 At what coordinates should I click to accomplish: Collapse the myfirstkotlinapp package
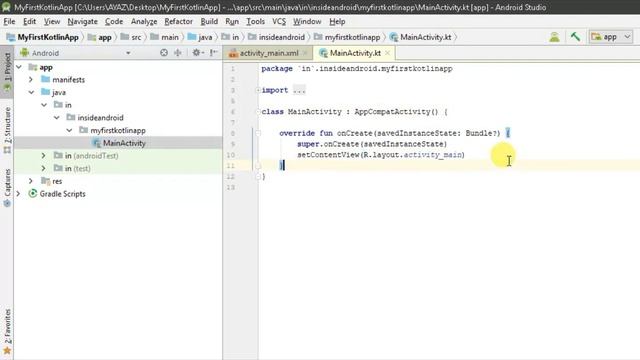point(69,130)
